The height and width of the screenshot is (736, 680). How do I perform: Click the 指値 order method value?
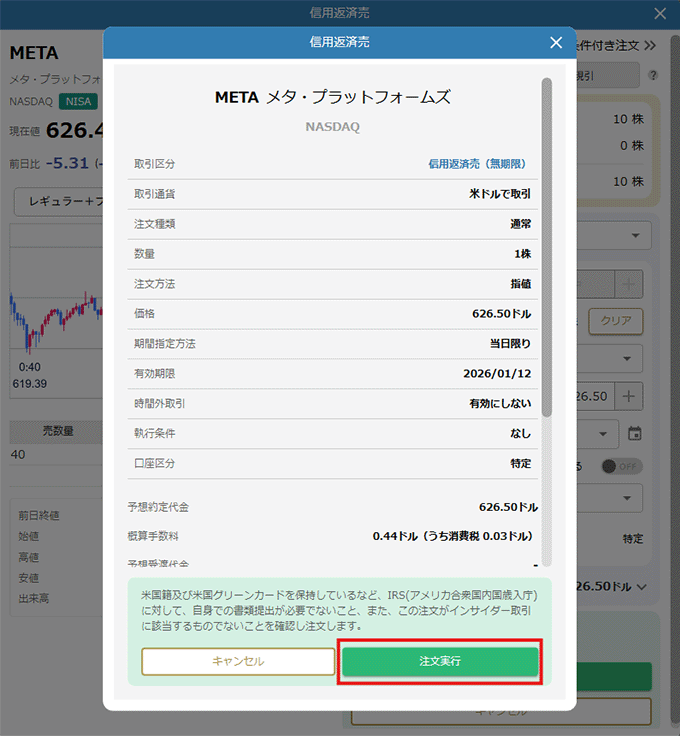point(520,284)
